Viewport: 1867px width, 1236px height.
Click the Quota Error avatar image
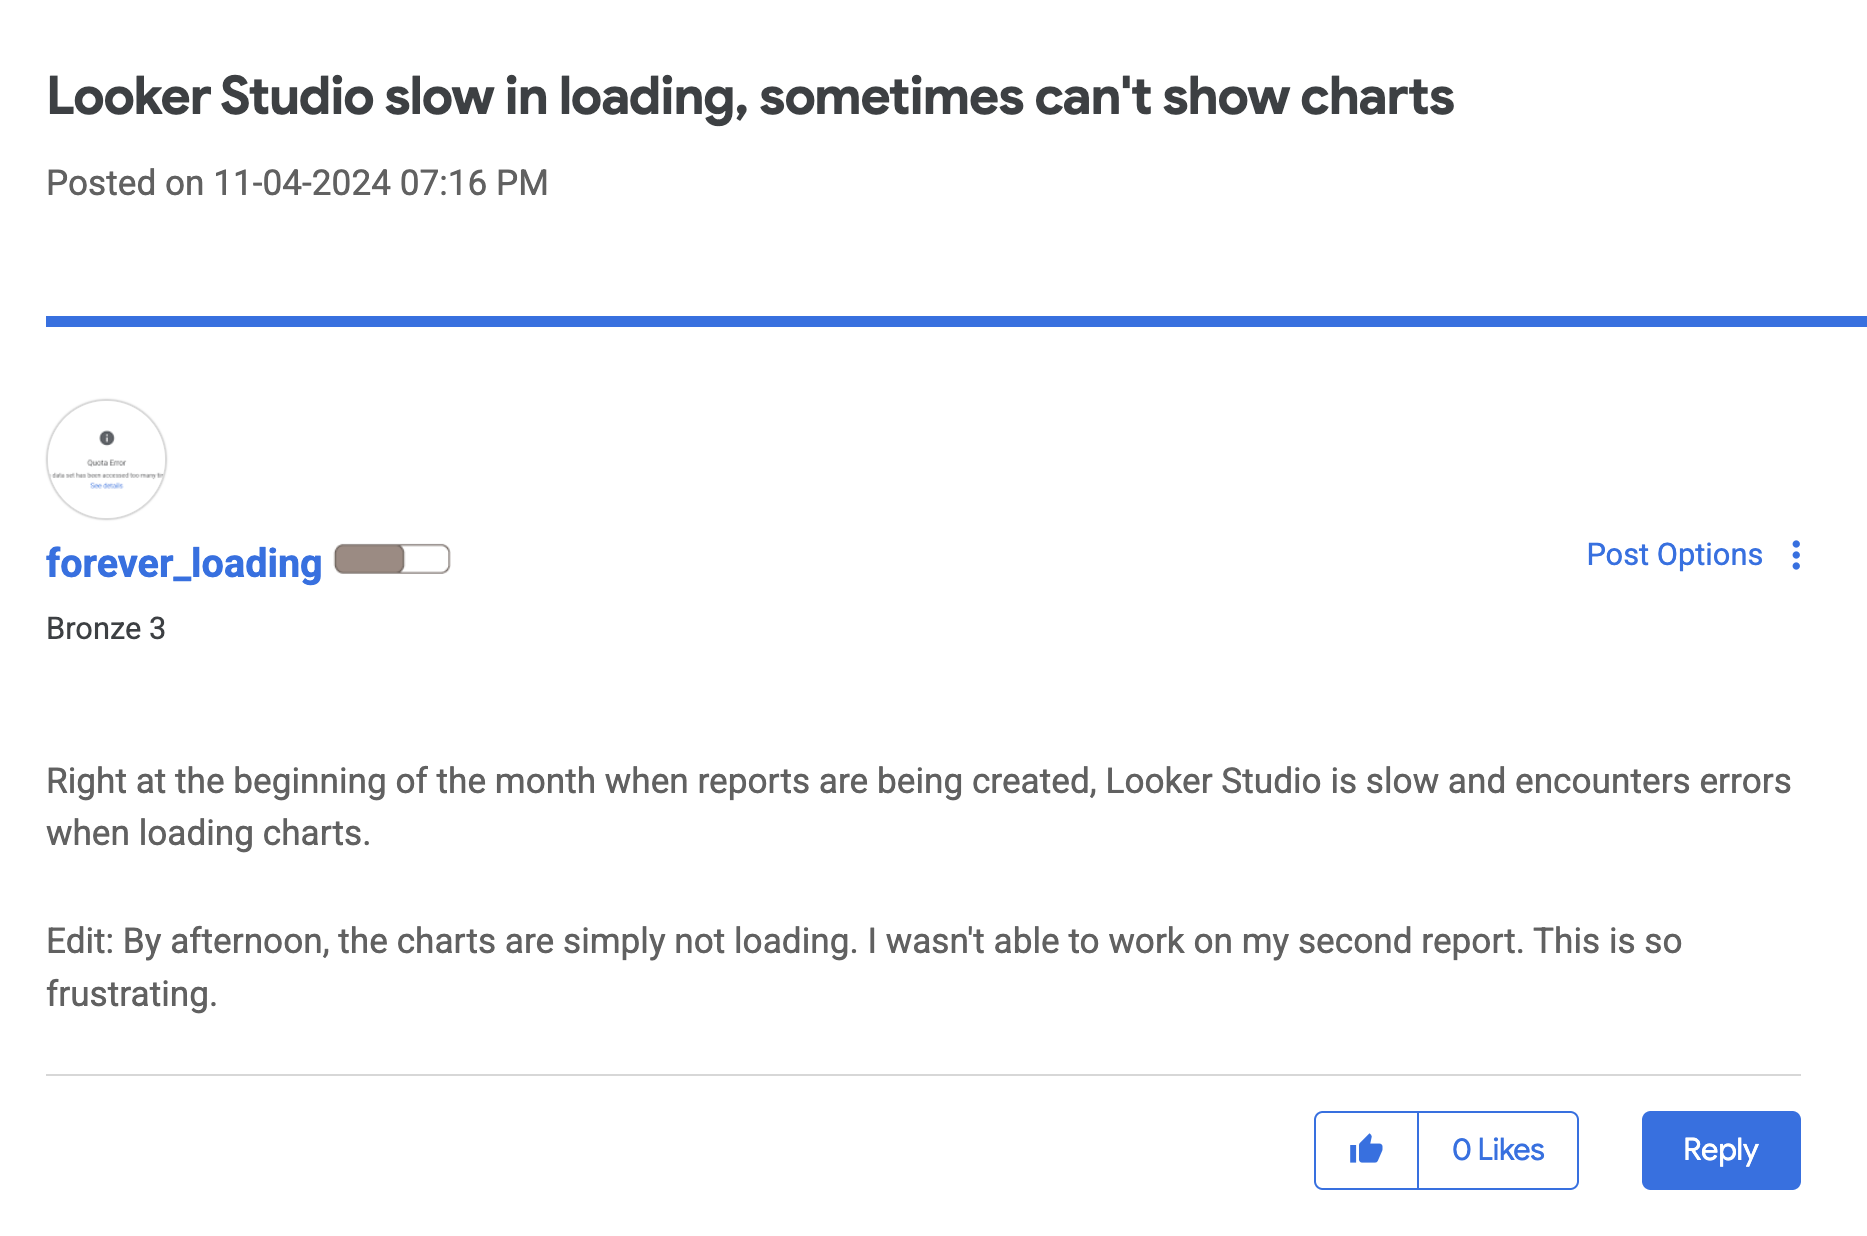(107, 460)
